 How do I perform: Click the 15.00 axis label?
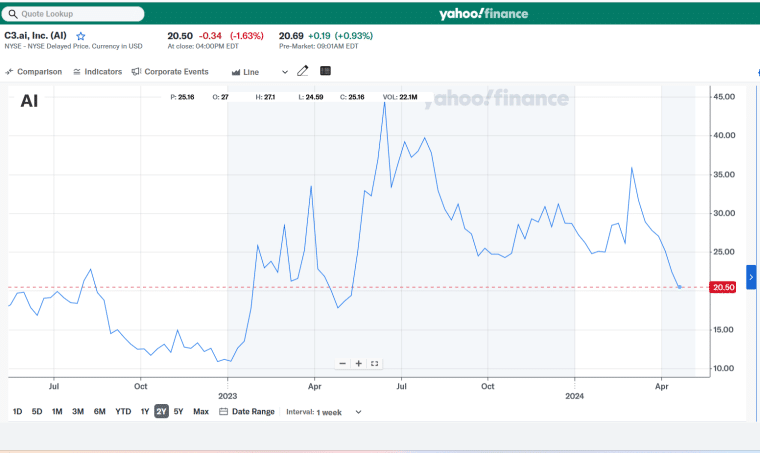tap(724, 329)
